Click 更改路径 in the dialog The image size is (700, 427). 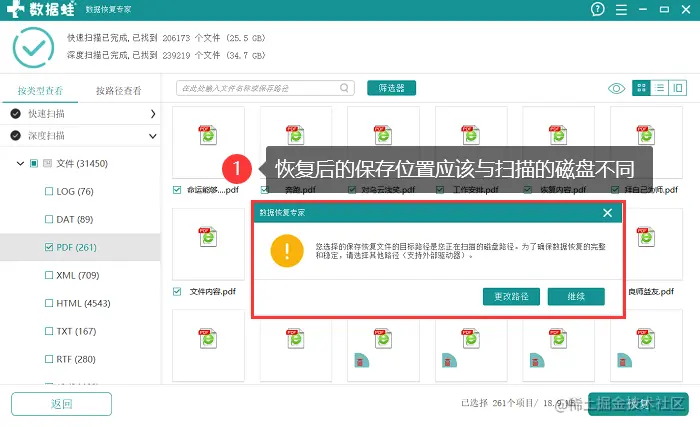(x=511, y=297)
